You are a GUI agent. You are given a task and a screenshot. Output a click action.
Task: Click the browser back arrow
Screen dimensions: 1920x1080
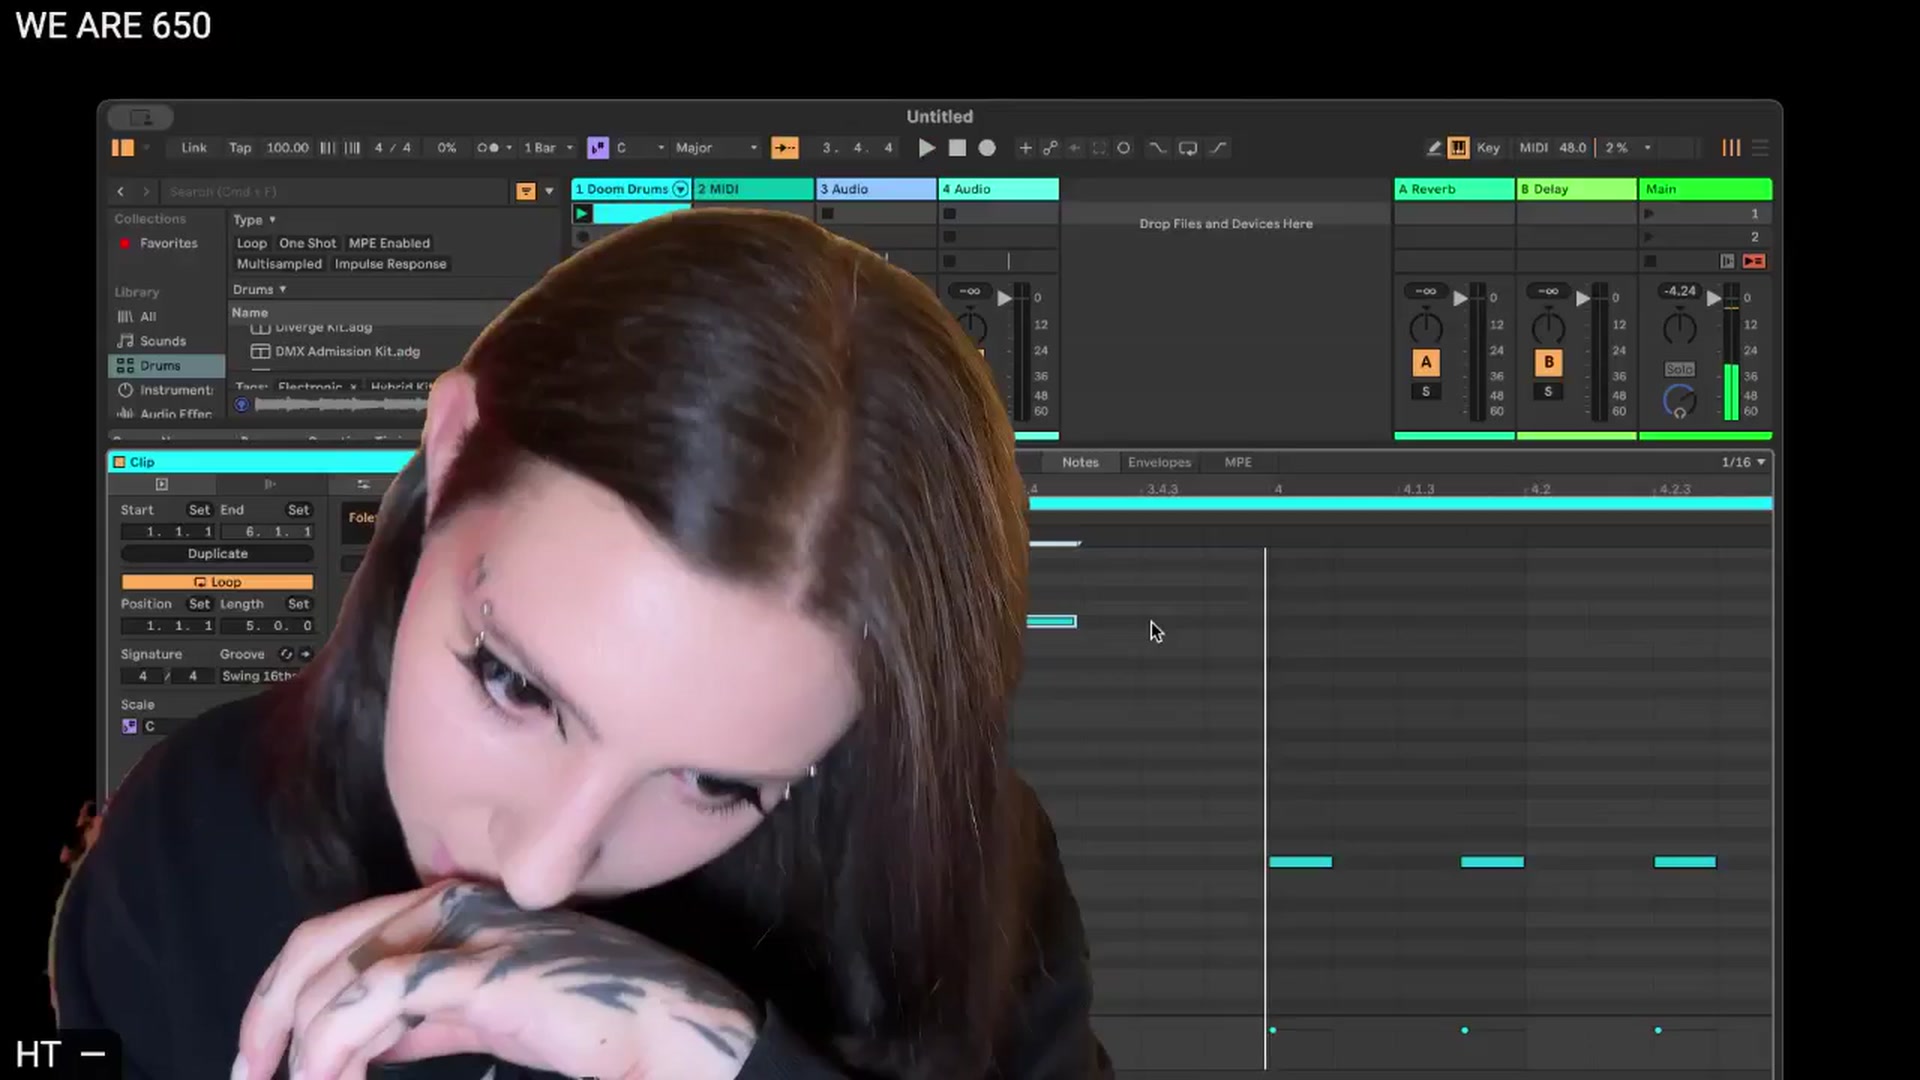click(120, 191)
